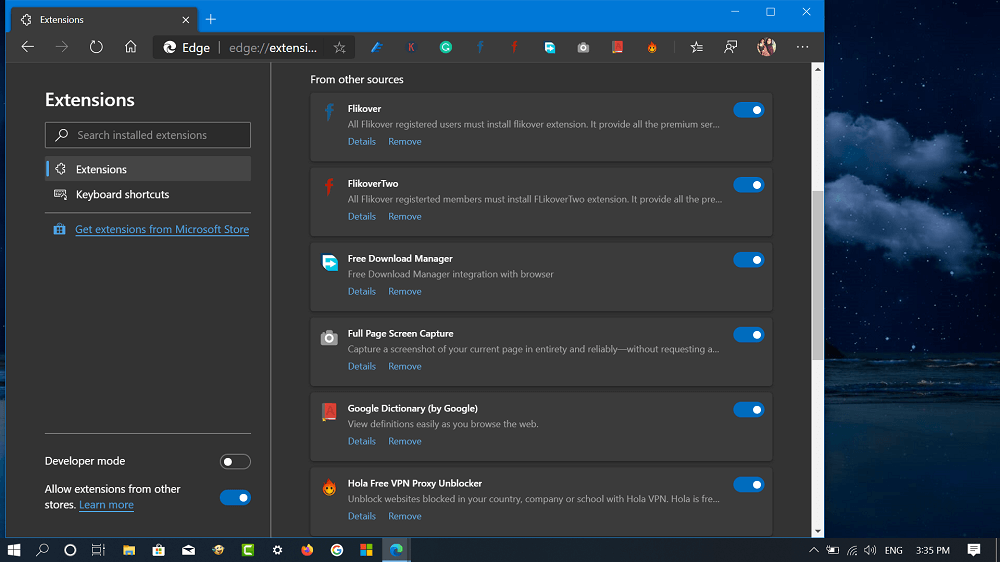Open Details for Flikover
The height and width of the screenshot is (562, 1000).
[362, 142]
